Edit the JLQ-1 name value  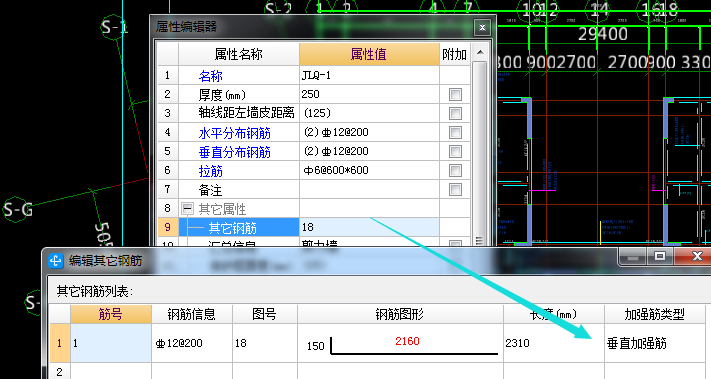(x=369, y=75)
